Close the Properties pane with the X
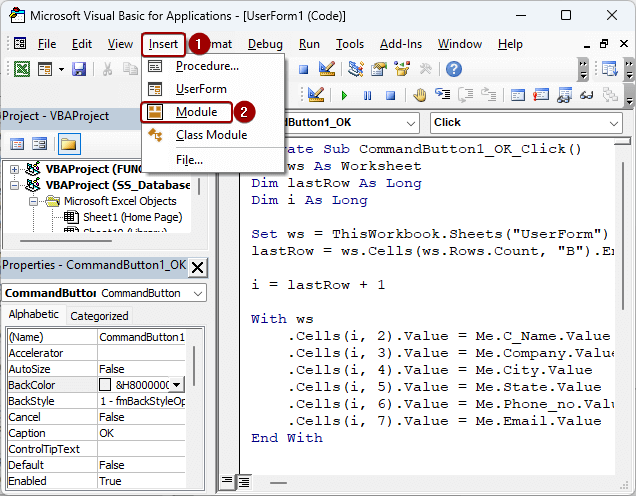Image resolution: width=636 pixels, height=496 pixels. tap(198, 268)
